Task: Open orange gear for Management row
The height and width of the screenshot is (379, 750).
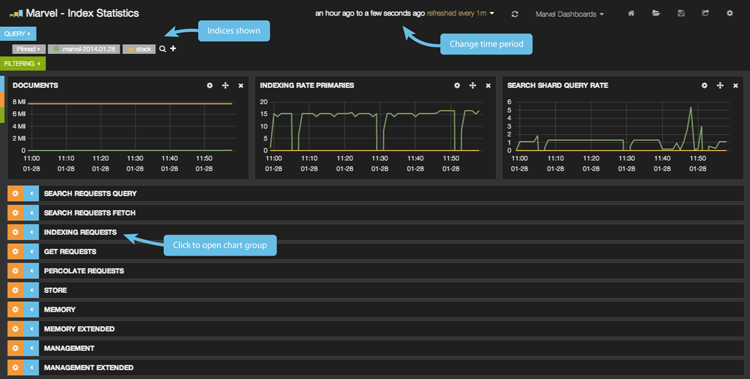Action: (15, 348)
